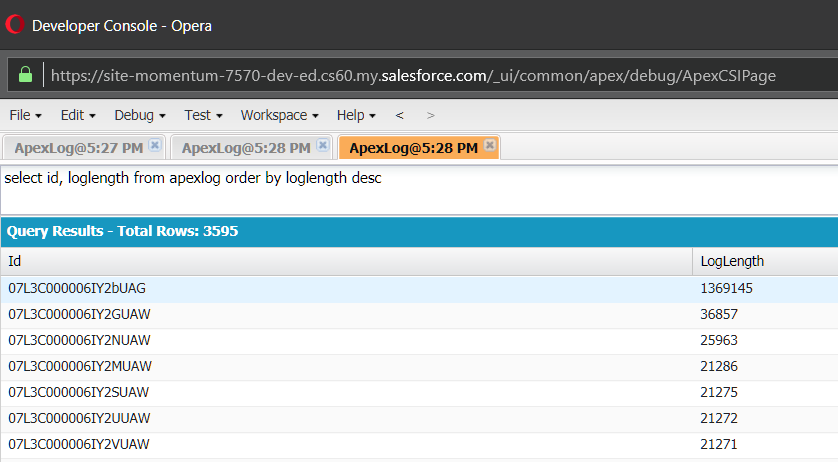Click the Salesforce URL in address bar
Image resolution: width=838 pixels, height=462 pixels.
pyautogui.click(x=413, y=75)
